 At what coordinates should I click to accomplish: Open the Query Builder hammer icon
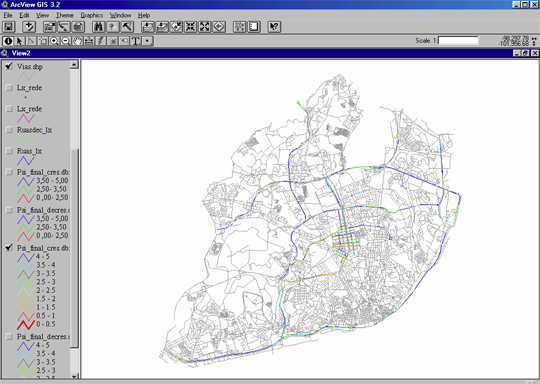click(x=127, y=27)
